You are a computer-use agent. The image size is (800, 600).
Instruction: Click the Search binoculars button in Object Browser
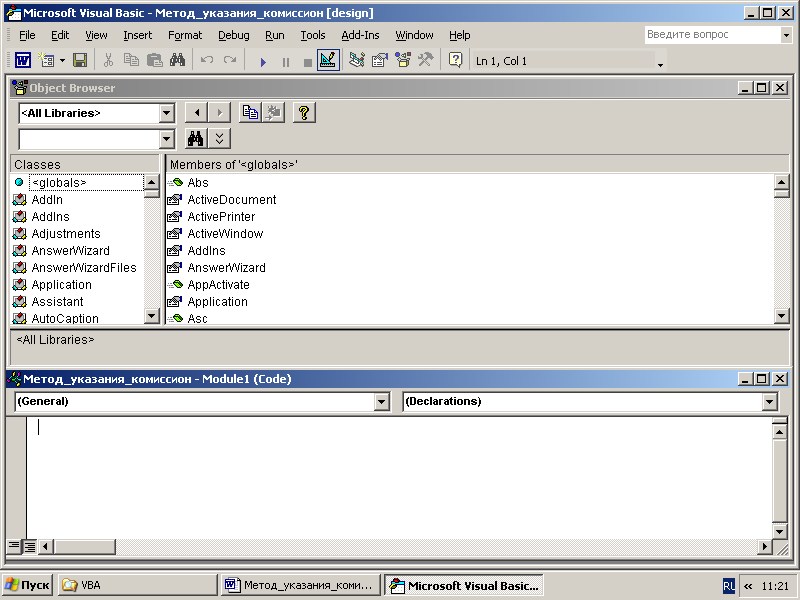[196, 138]
